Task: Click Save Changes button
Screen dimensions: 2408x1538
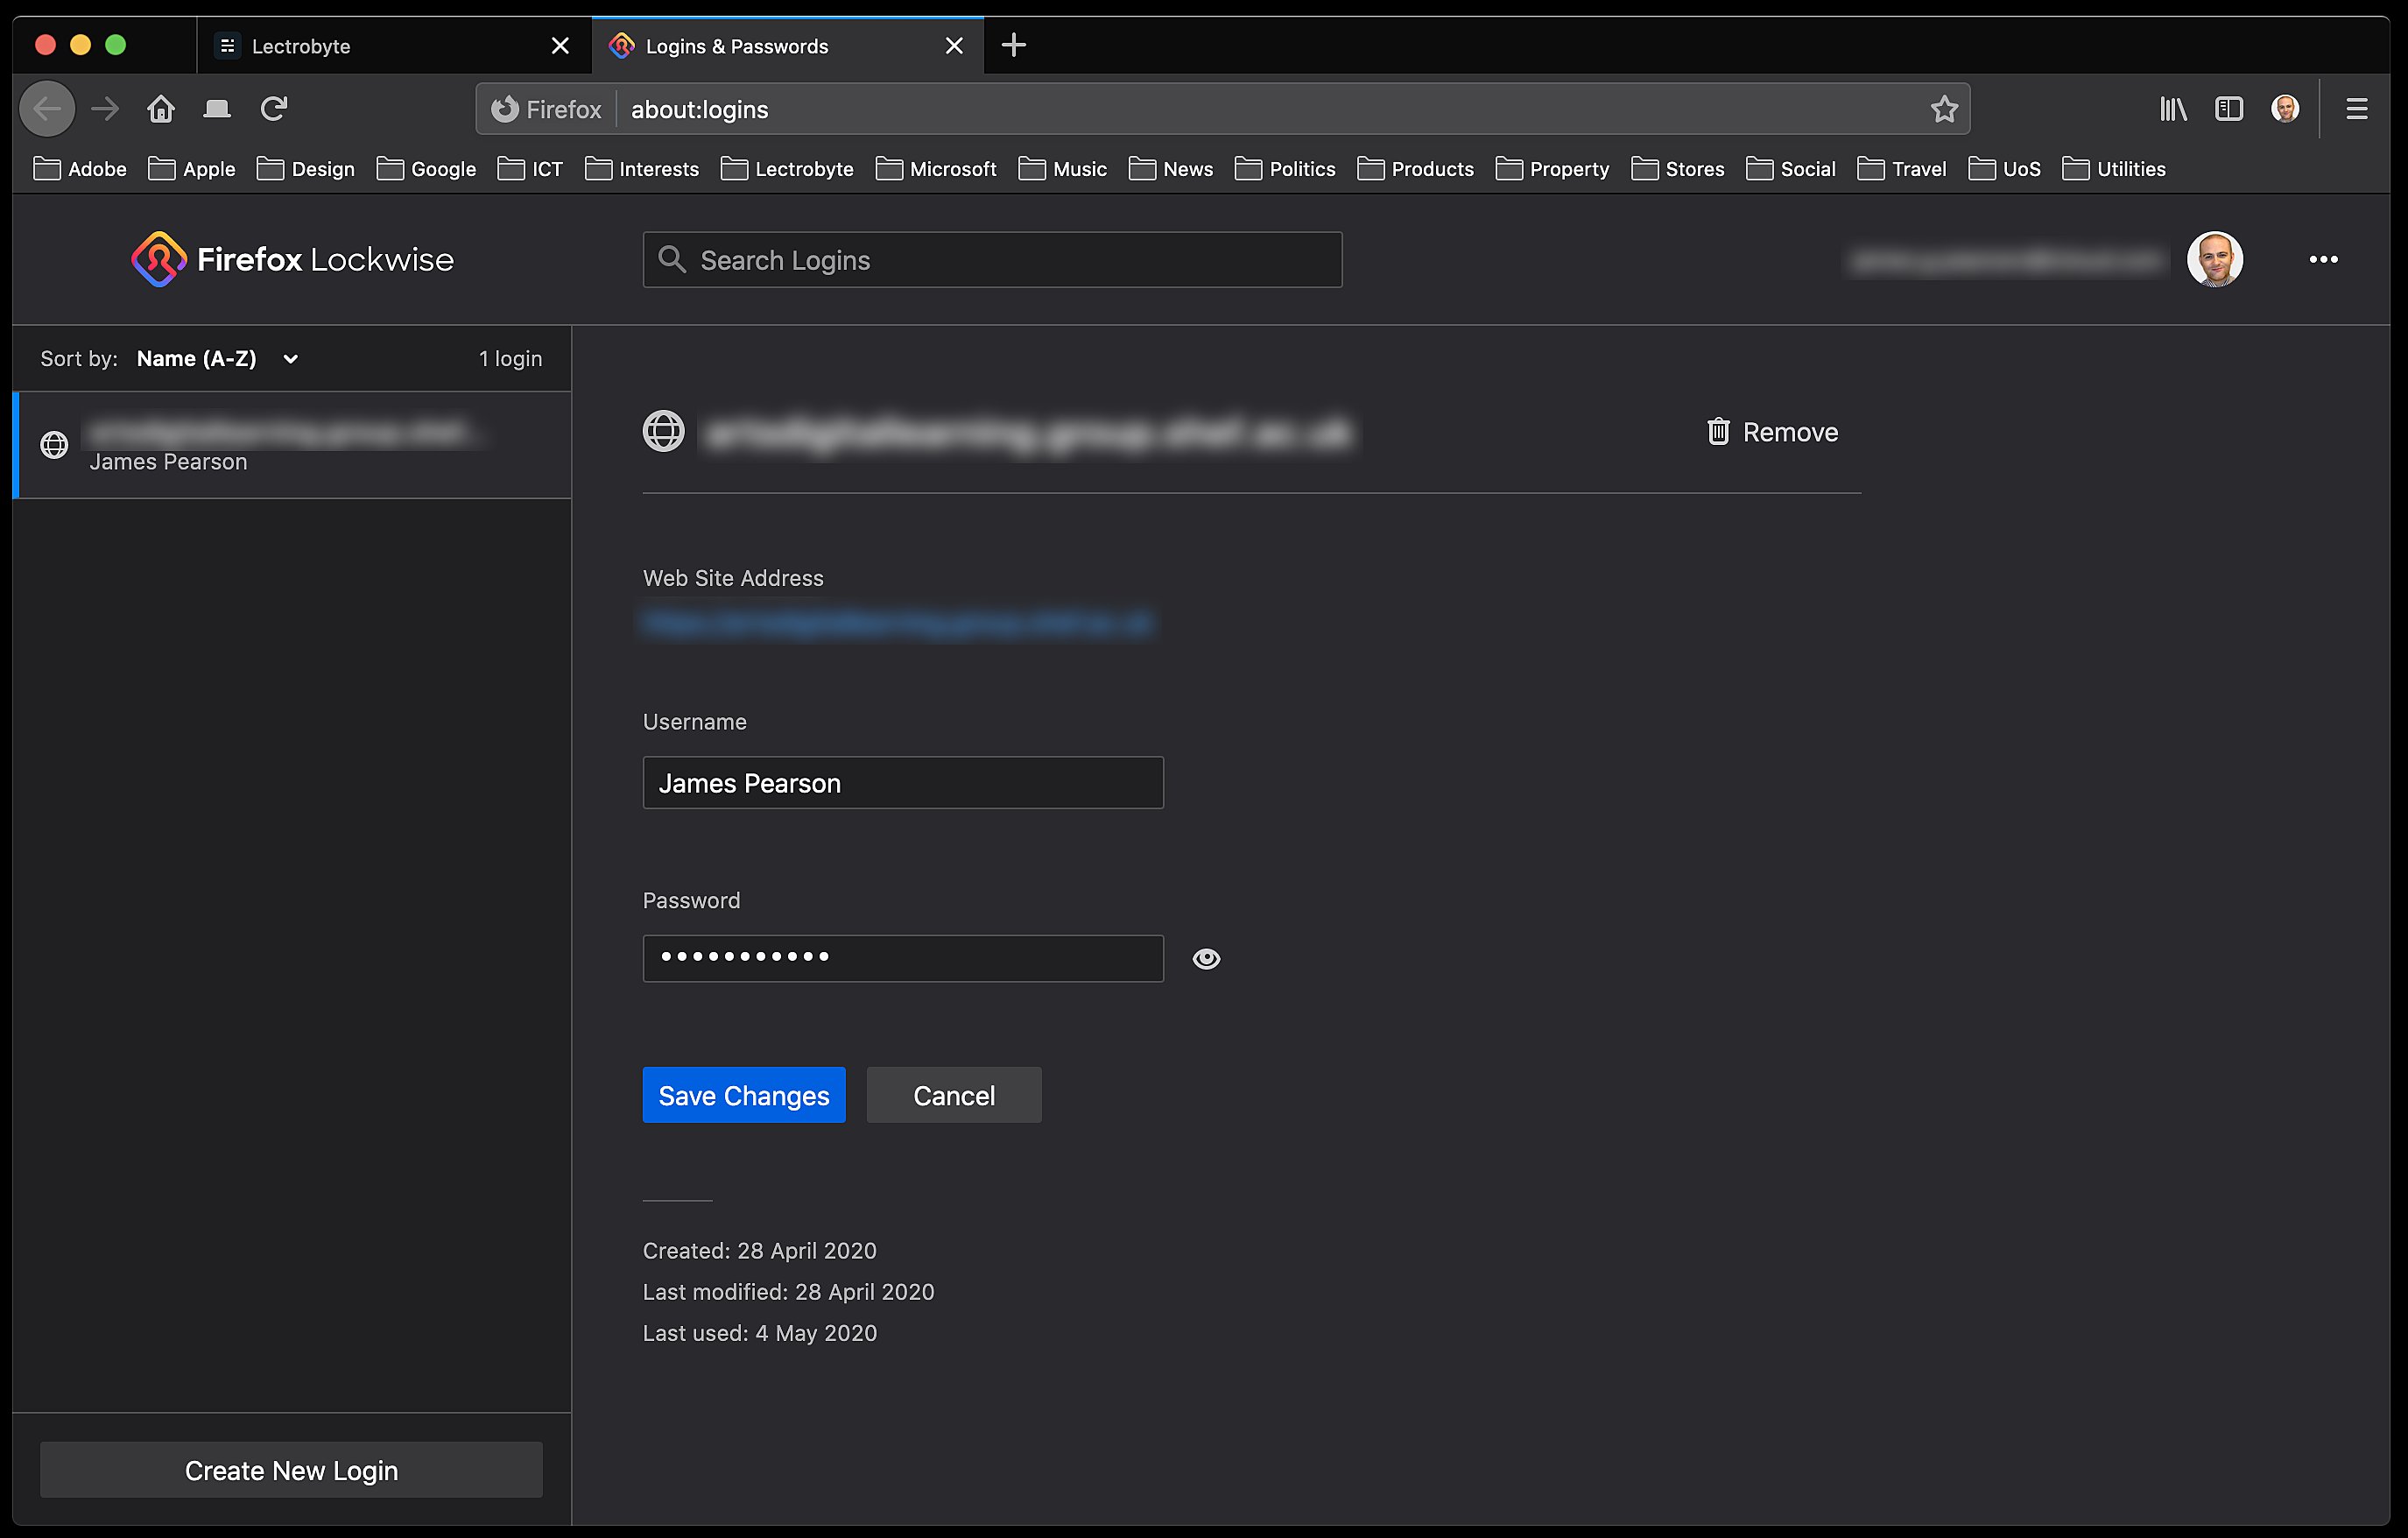Action: [x=743, y=1095]
